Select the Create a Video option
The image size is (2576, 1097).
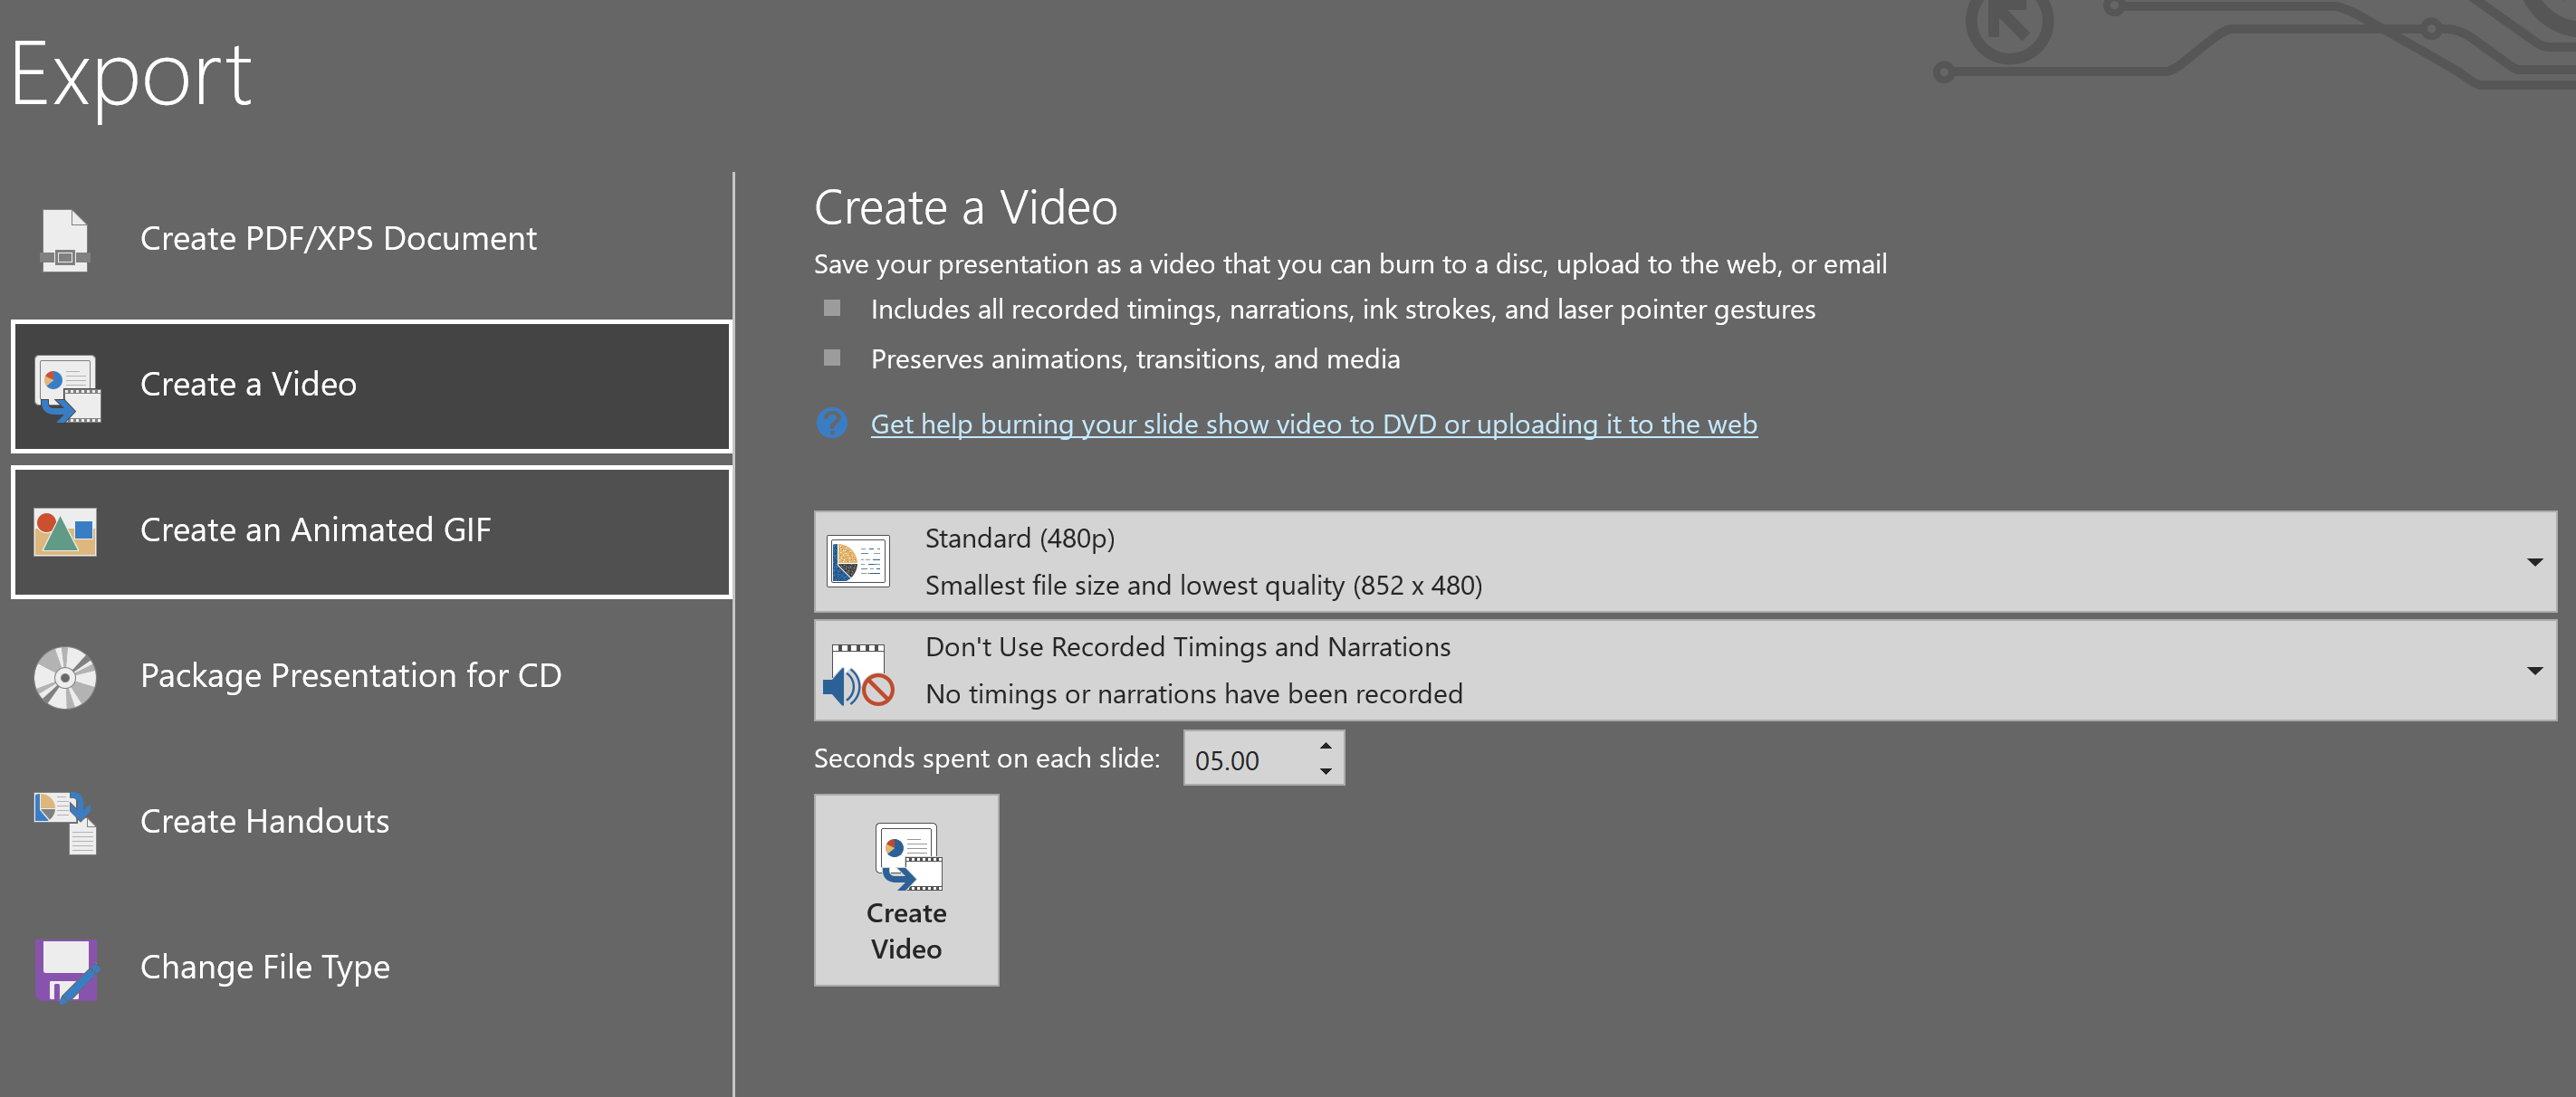tap(371, 386)
